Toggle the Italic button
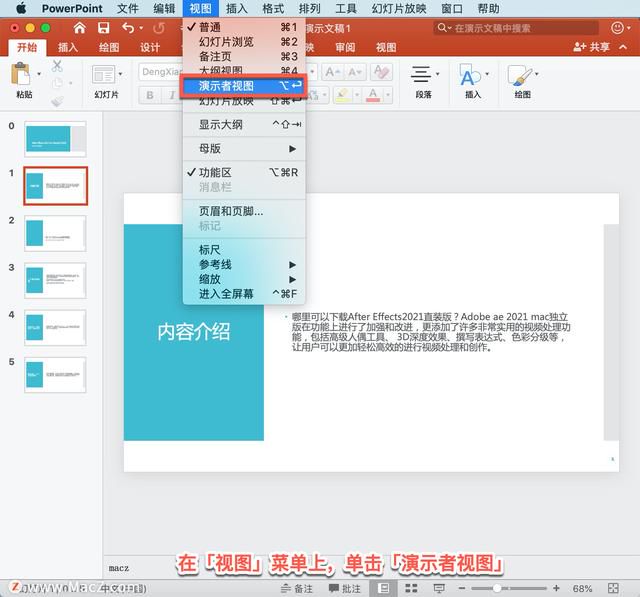 pos(171,95)
